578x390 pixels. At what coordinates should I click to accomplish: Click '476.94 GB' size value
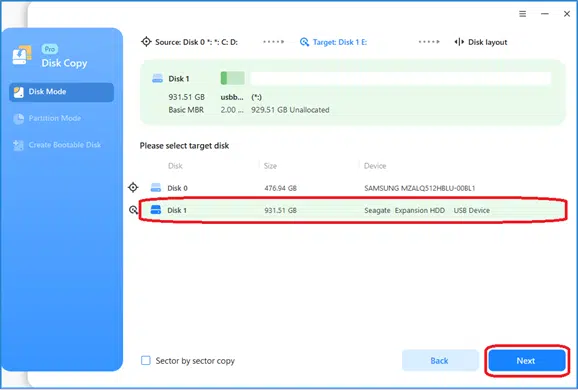pos(281,188)
